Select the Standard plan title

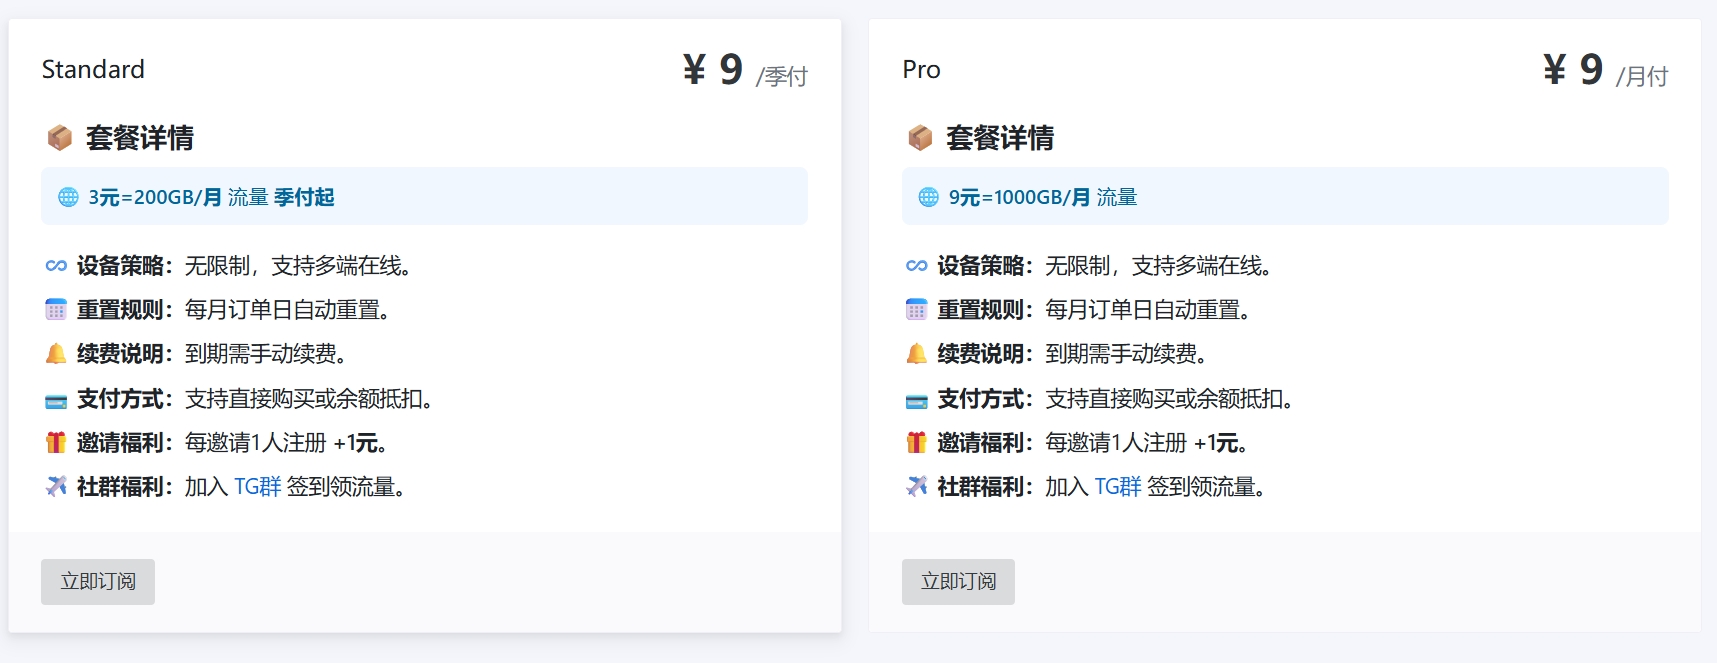pos(93,70)
